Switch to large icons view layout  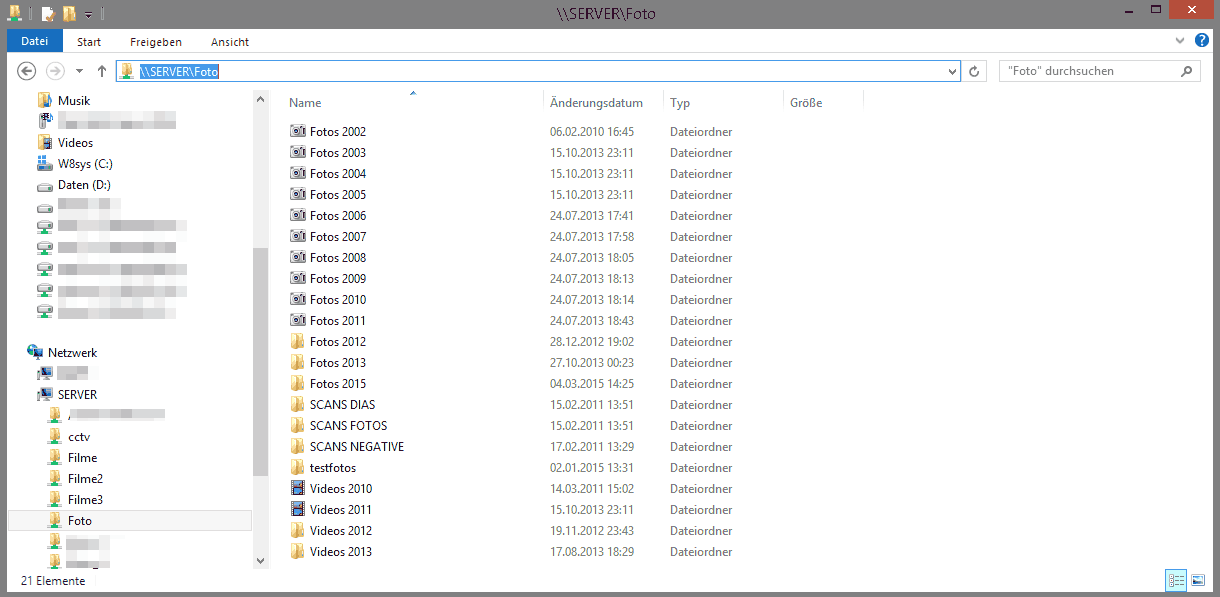click(1196, 580)
